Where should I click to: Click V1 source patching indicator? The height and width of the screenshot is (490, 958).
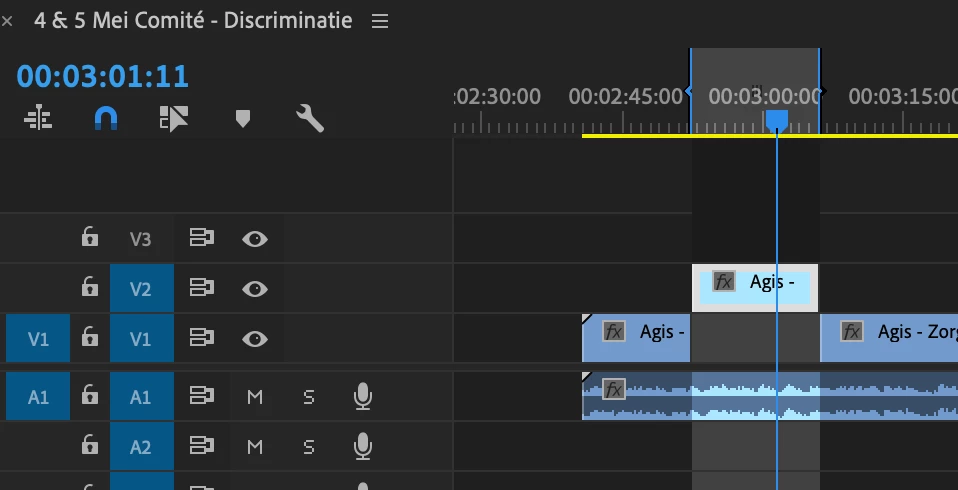pos(38,338)
